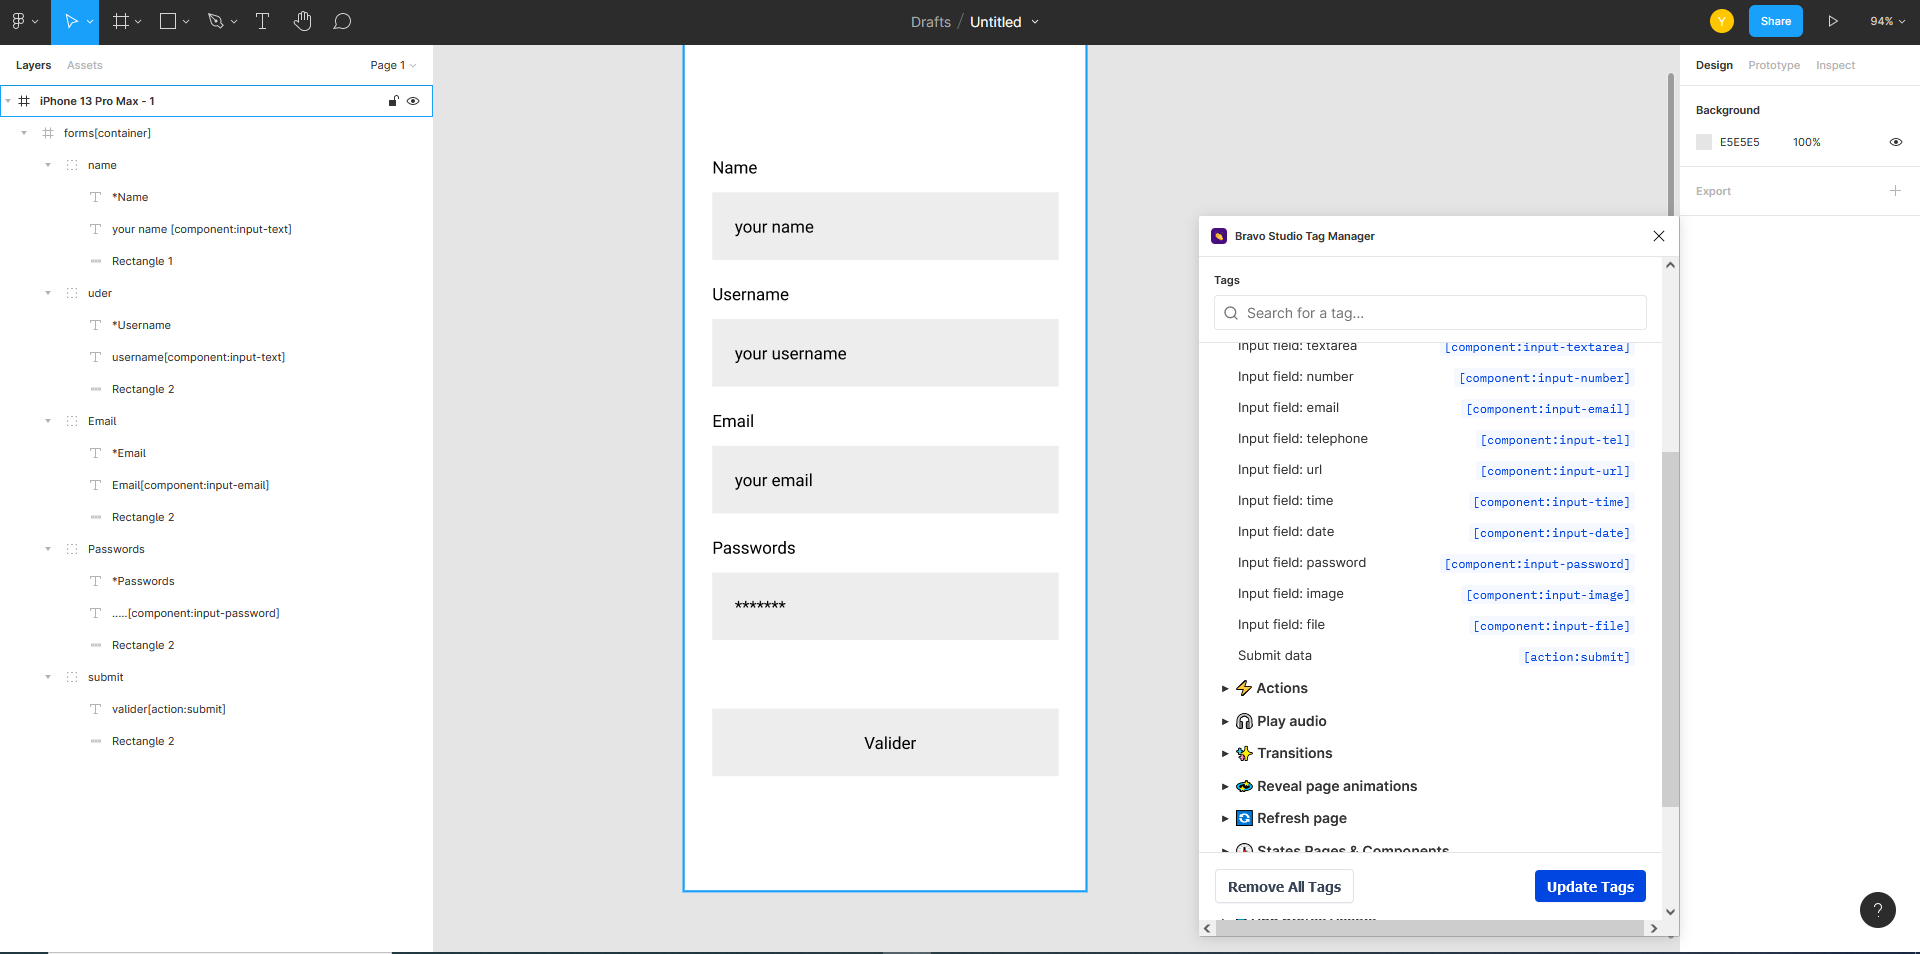Click the E5E5E5 background color swatch
This screenshot has height=954, width=1920.
coord(1704,142)
